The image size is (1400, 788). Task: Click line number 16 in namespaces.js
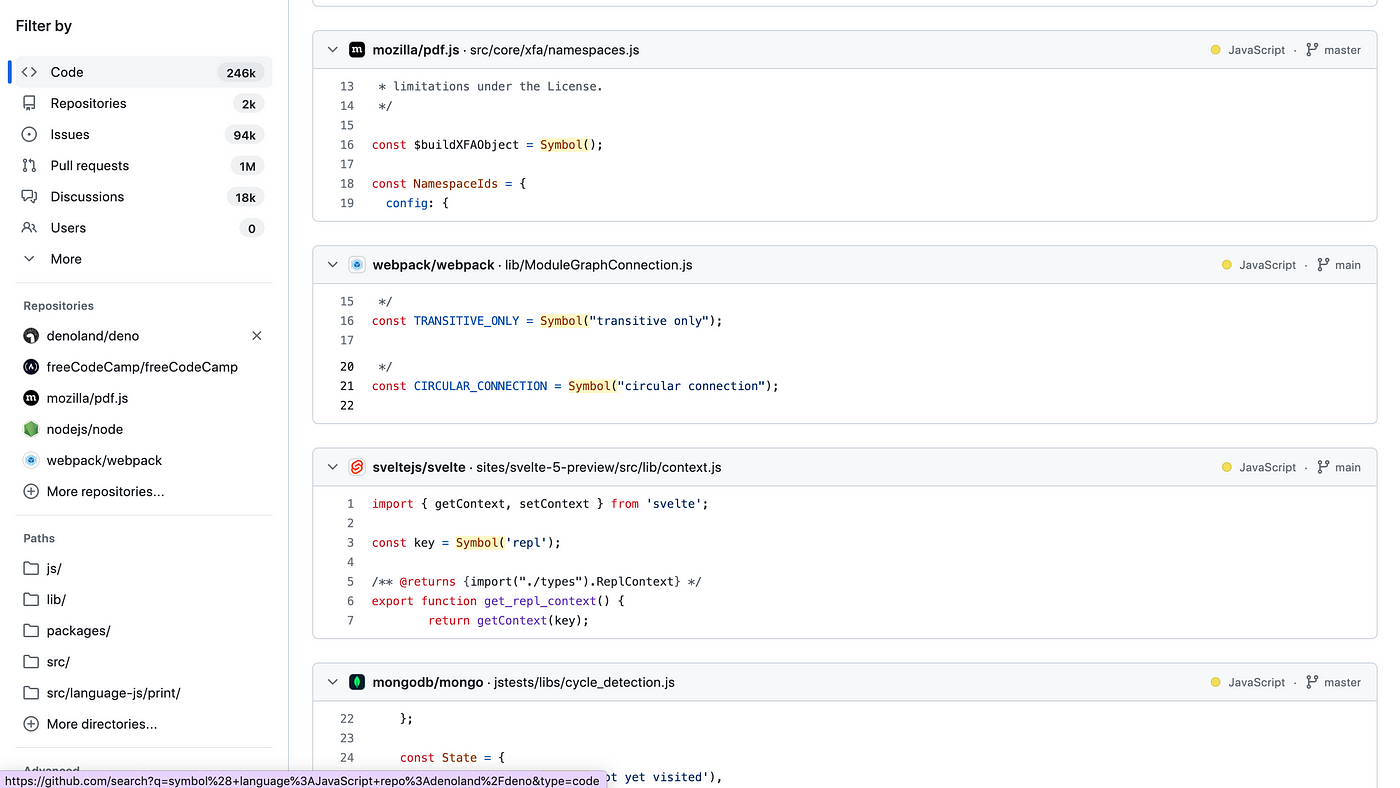[347, 144]
